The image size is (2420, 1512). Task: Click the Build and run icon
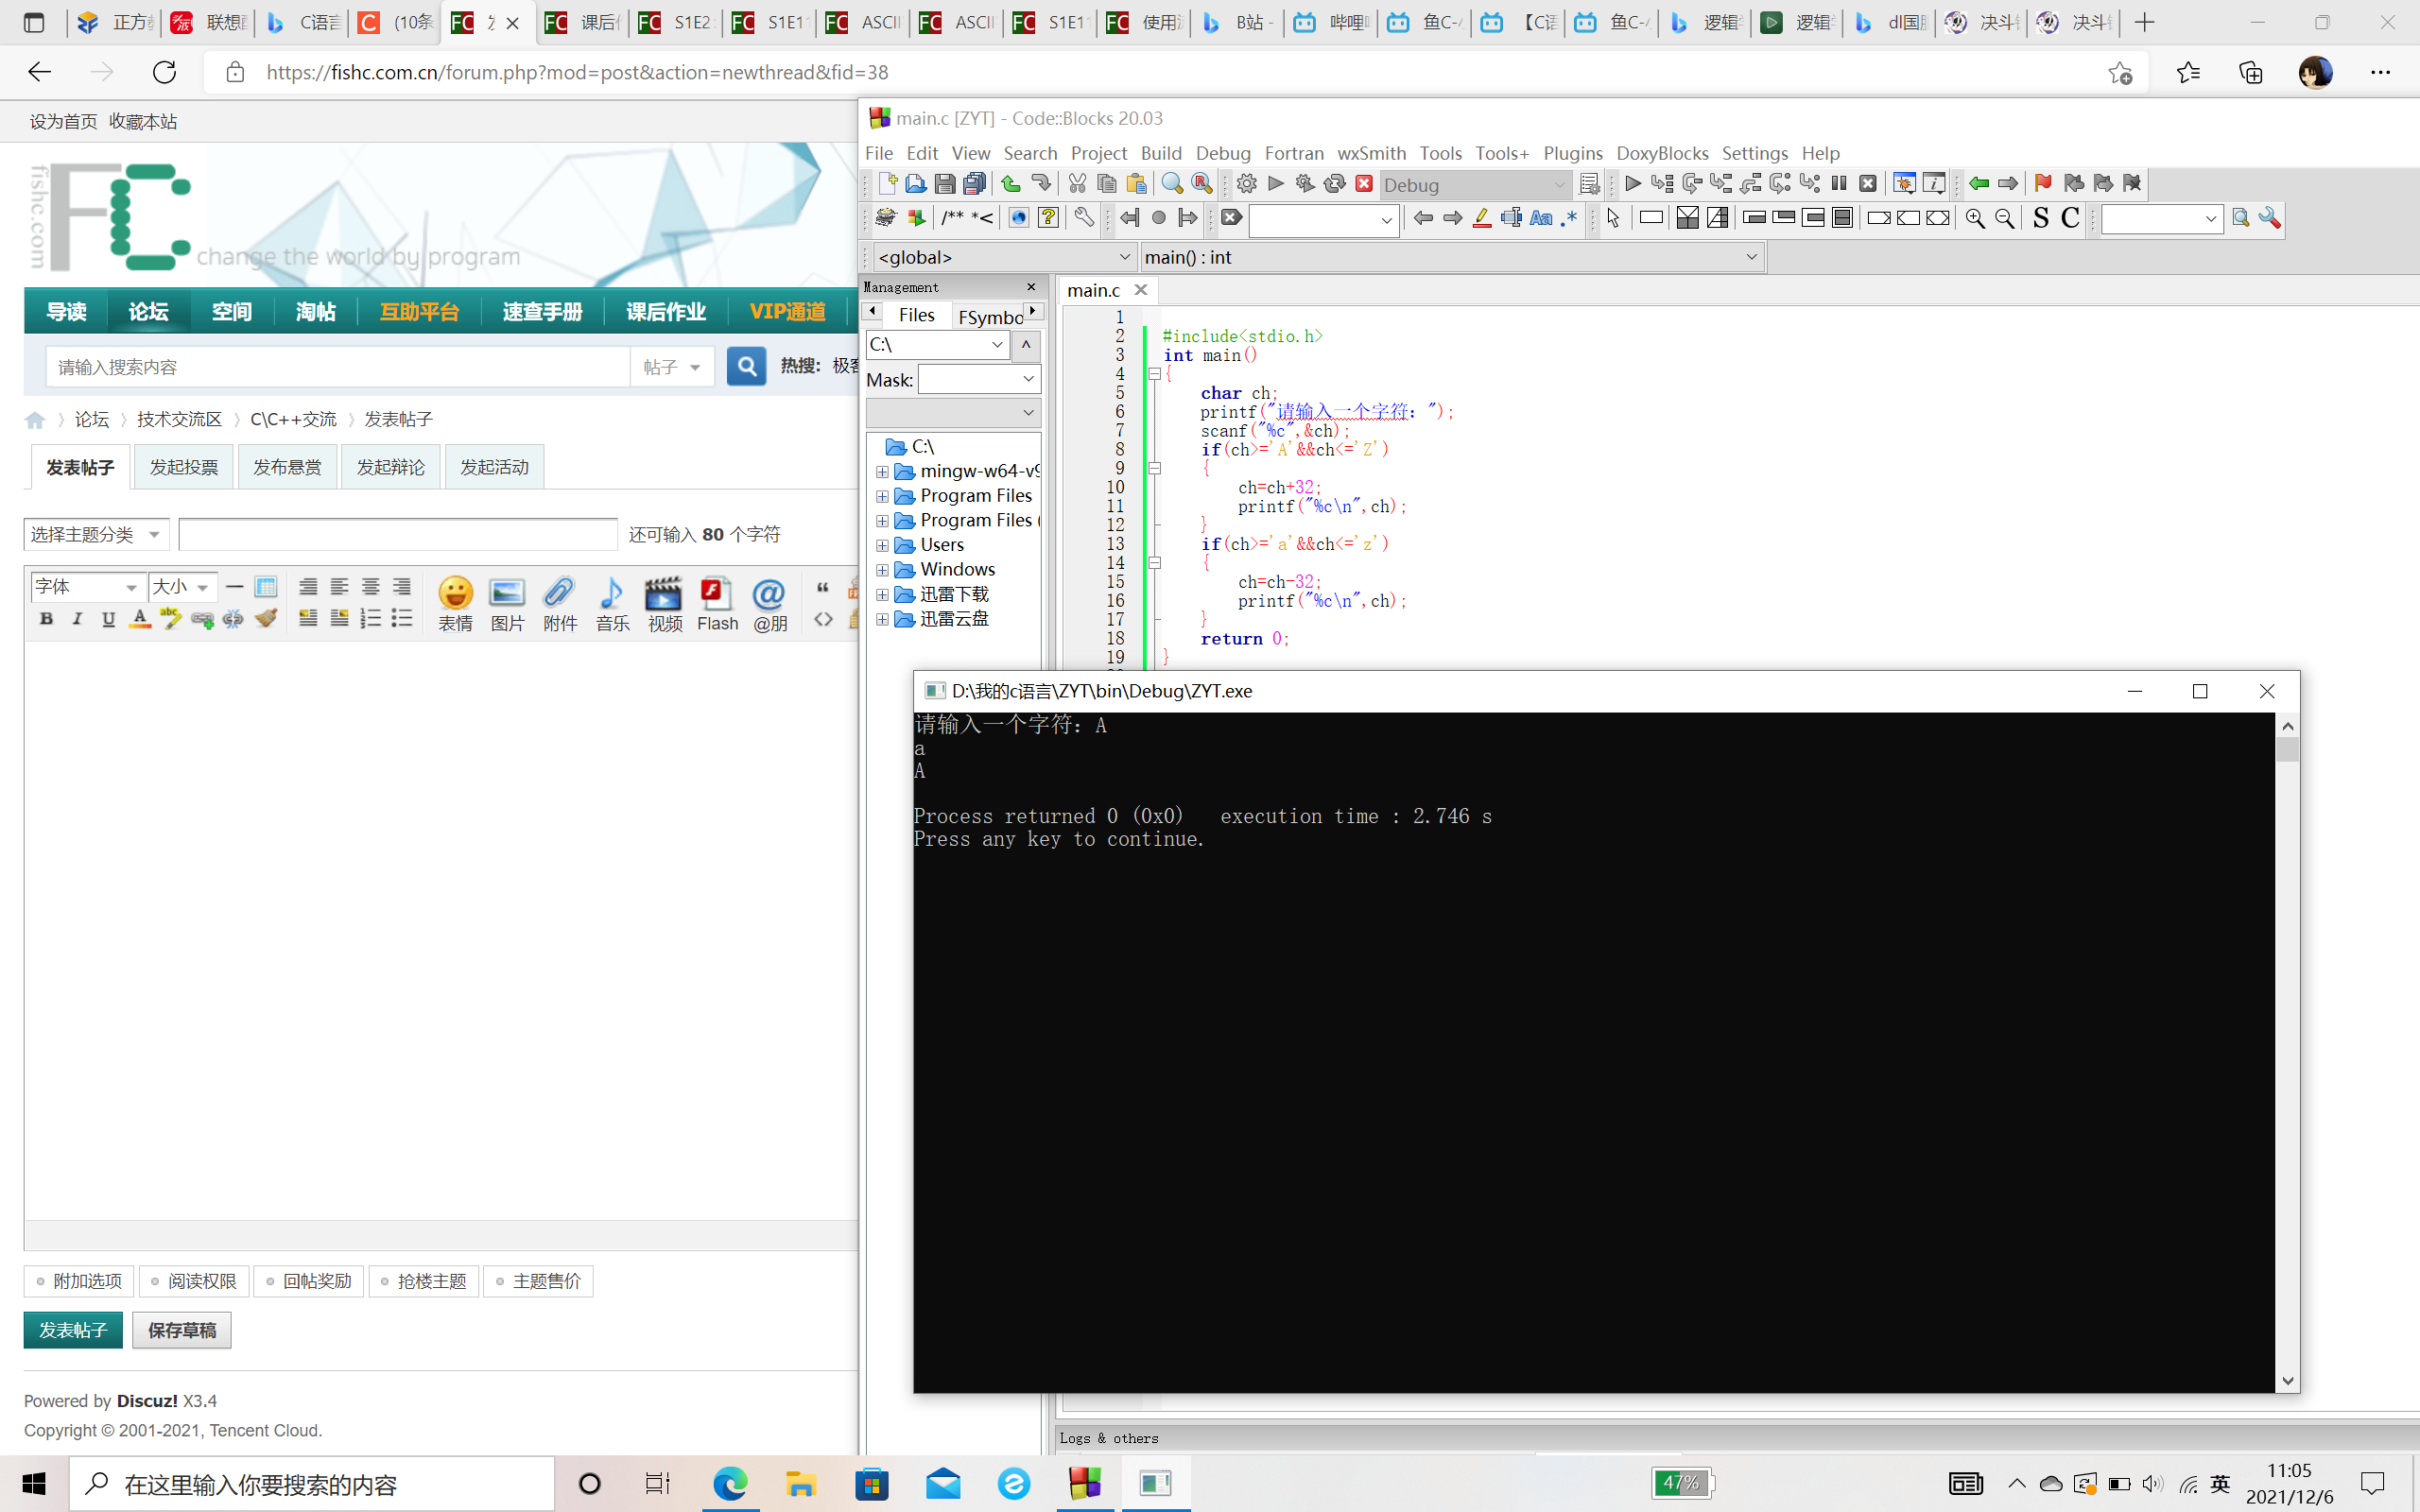[1305, 183]
